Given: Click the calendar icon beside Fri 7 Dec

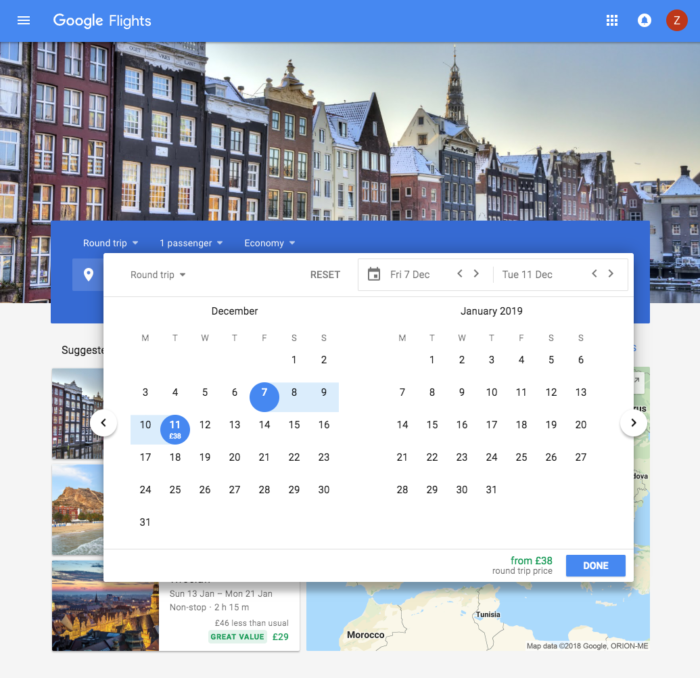Looking at the screenshot, I should [374, 274].
